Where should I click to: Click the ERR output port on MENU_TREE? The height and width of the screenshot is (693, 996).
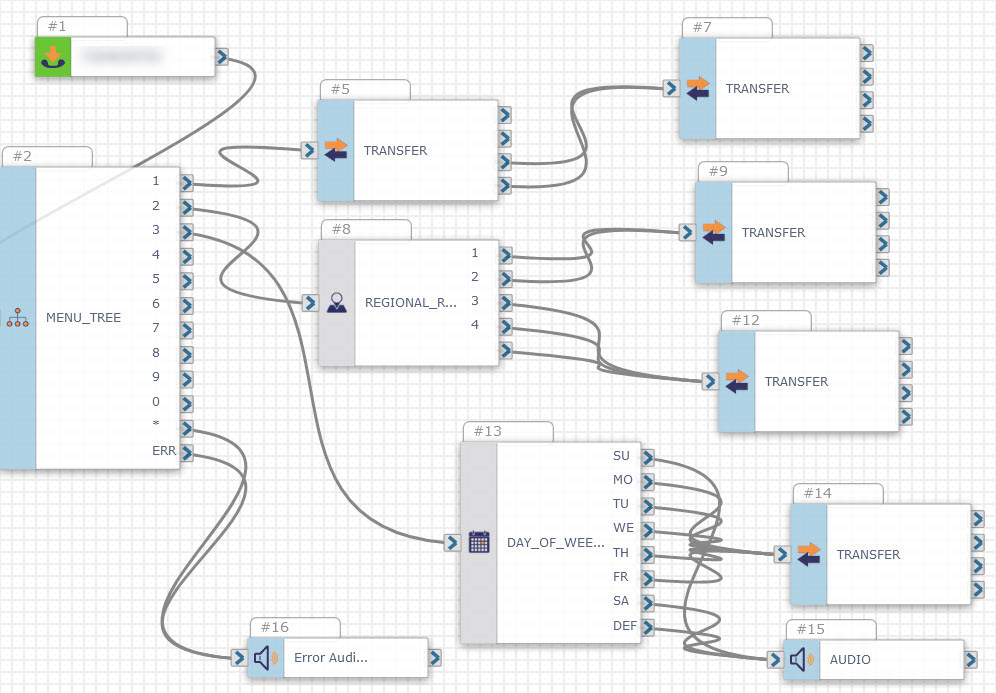pyautogui.click(x=187, y=452)
